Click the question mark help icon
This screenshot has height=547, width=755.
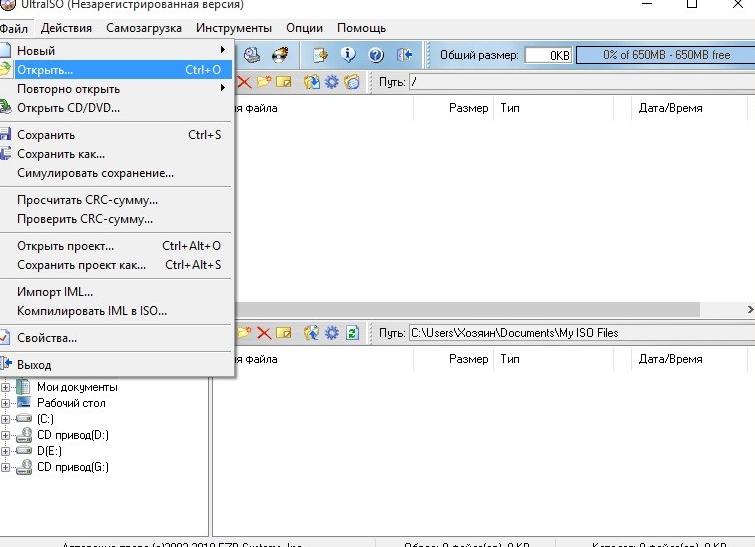coord(376,55)
